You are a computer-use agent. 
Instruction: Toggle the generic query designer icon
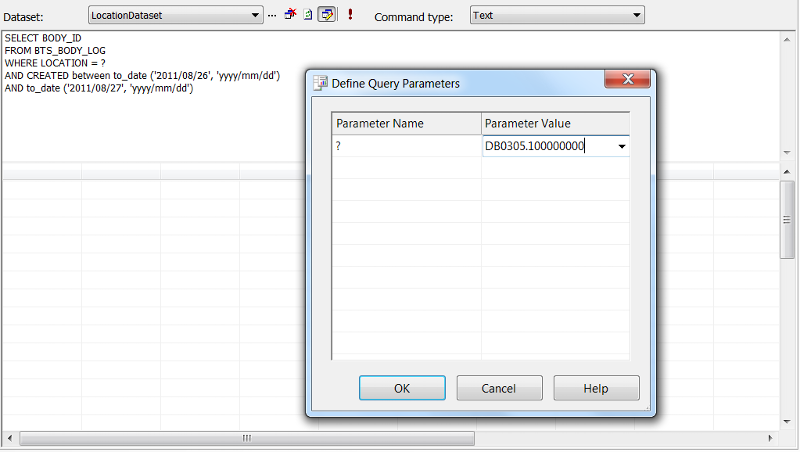click(327, 14)
